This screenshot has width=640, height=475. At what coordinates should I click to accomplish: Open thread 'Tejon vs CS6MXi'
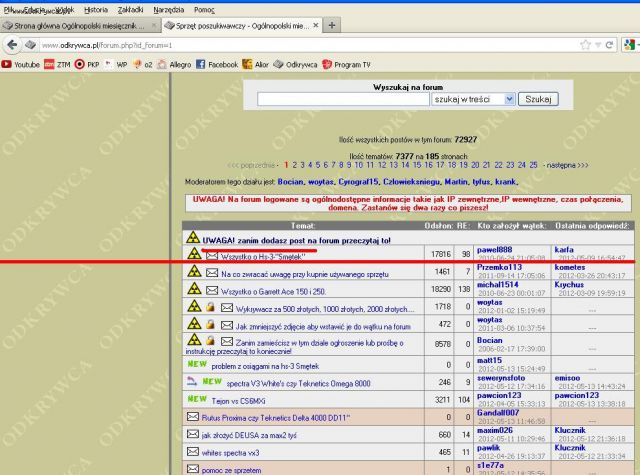pos(238,401)
